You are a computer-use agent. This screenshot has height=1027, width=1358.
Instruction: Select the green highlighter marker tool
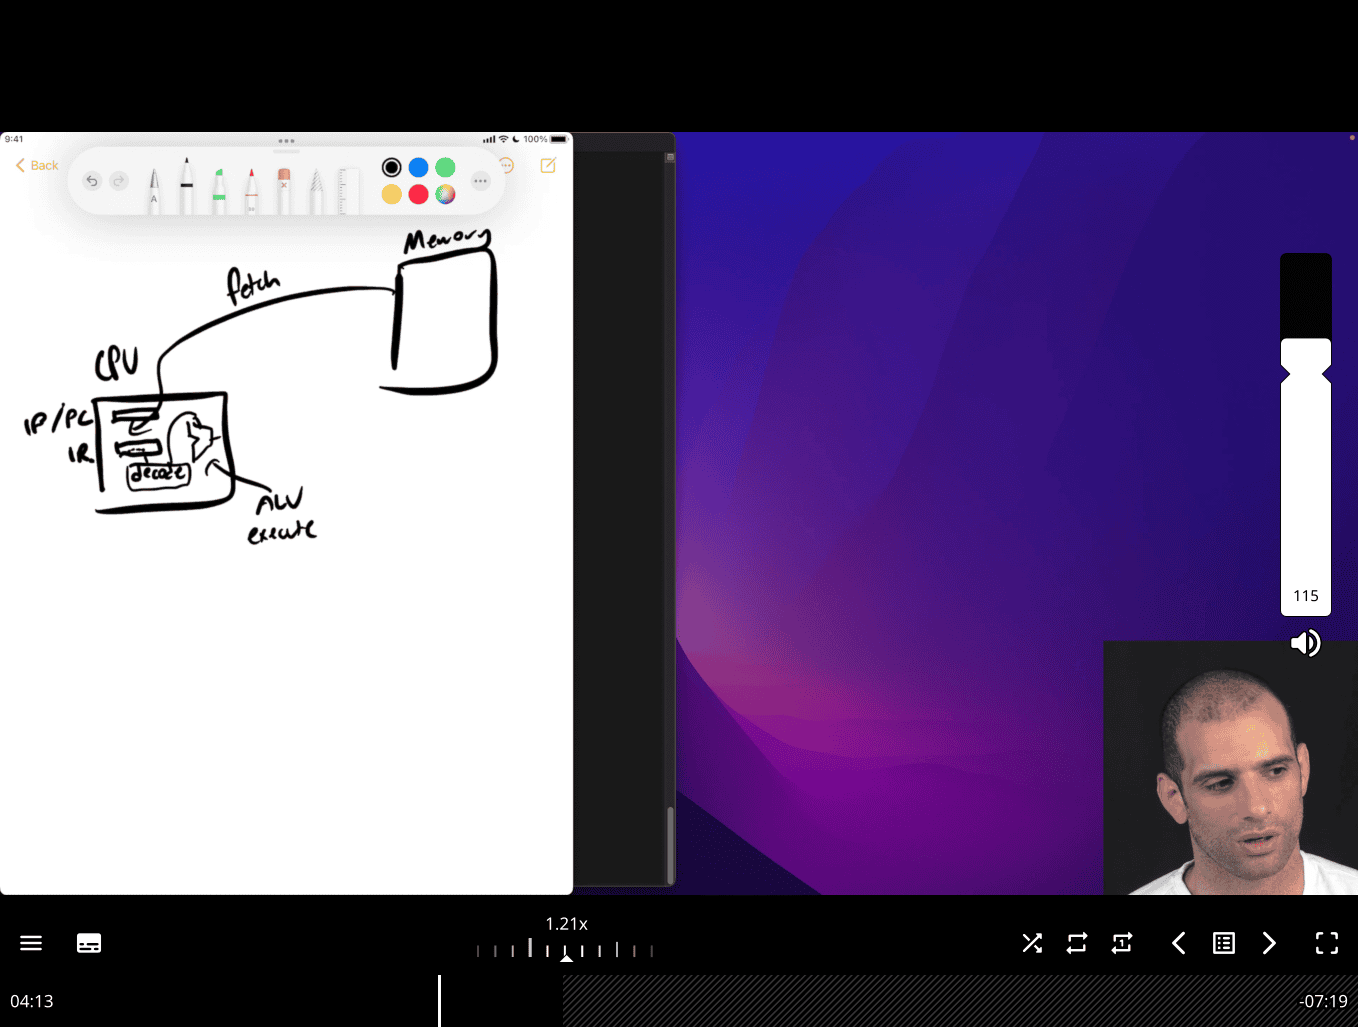219,191
